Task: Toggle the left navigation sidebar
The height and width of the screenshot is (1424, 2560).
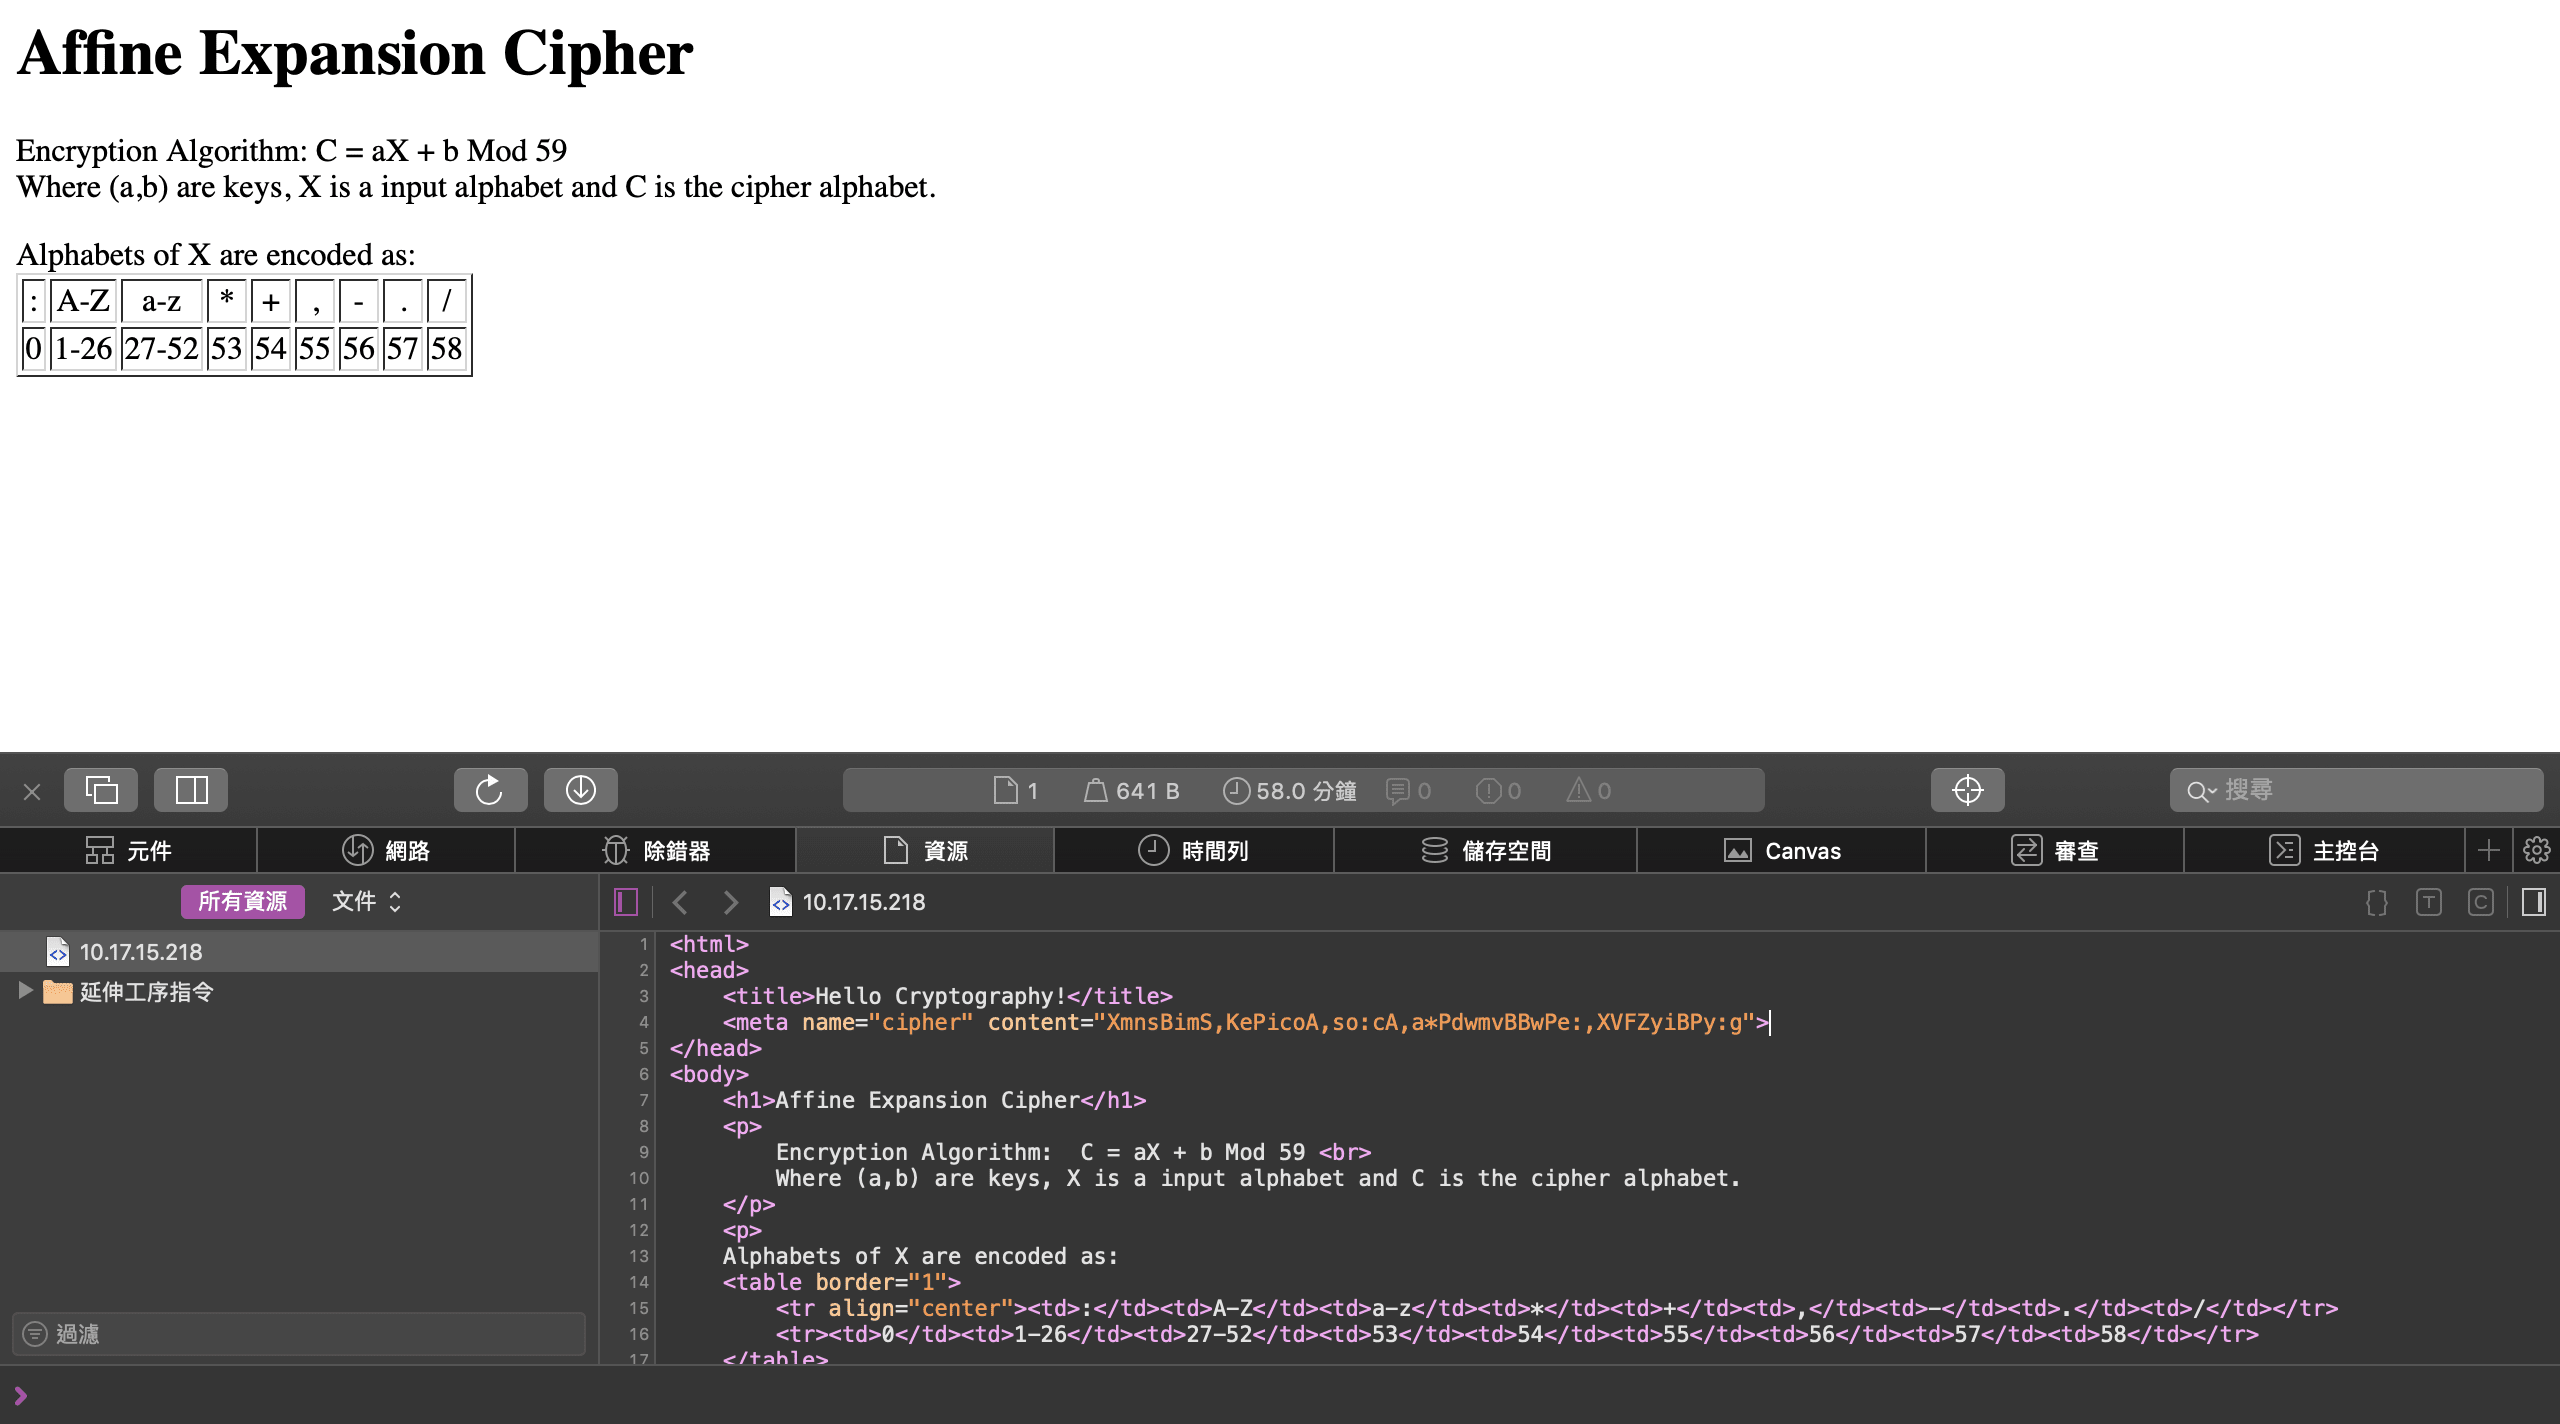Action: click(x=626, y=902)
